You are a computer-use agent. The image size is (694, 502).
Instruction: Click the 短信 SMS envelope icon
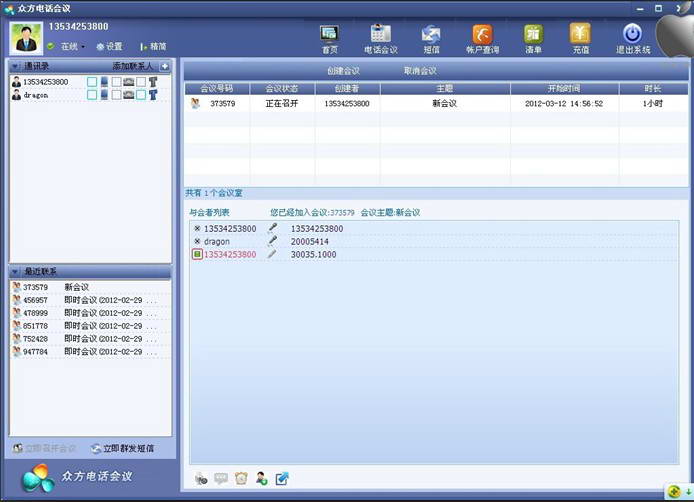431,38
